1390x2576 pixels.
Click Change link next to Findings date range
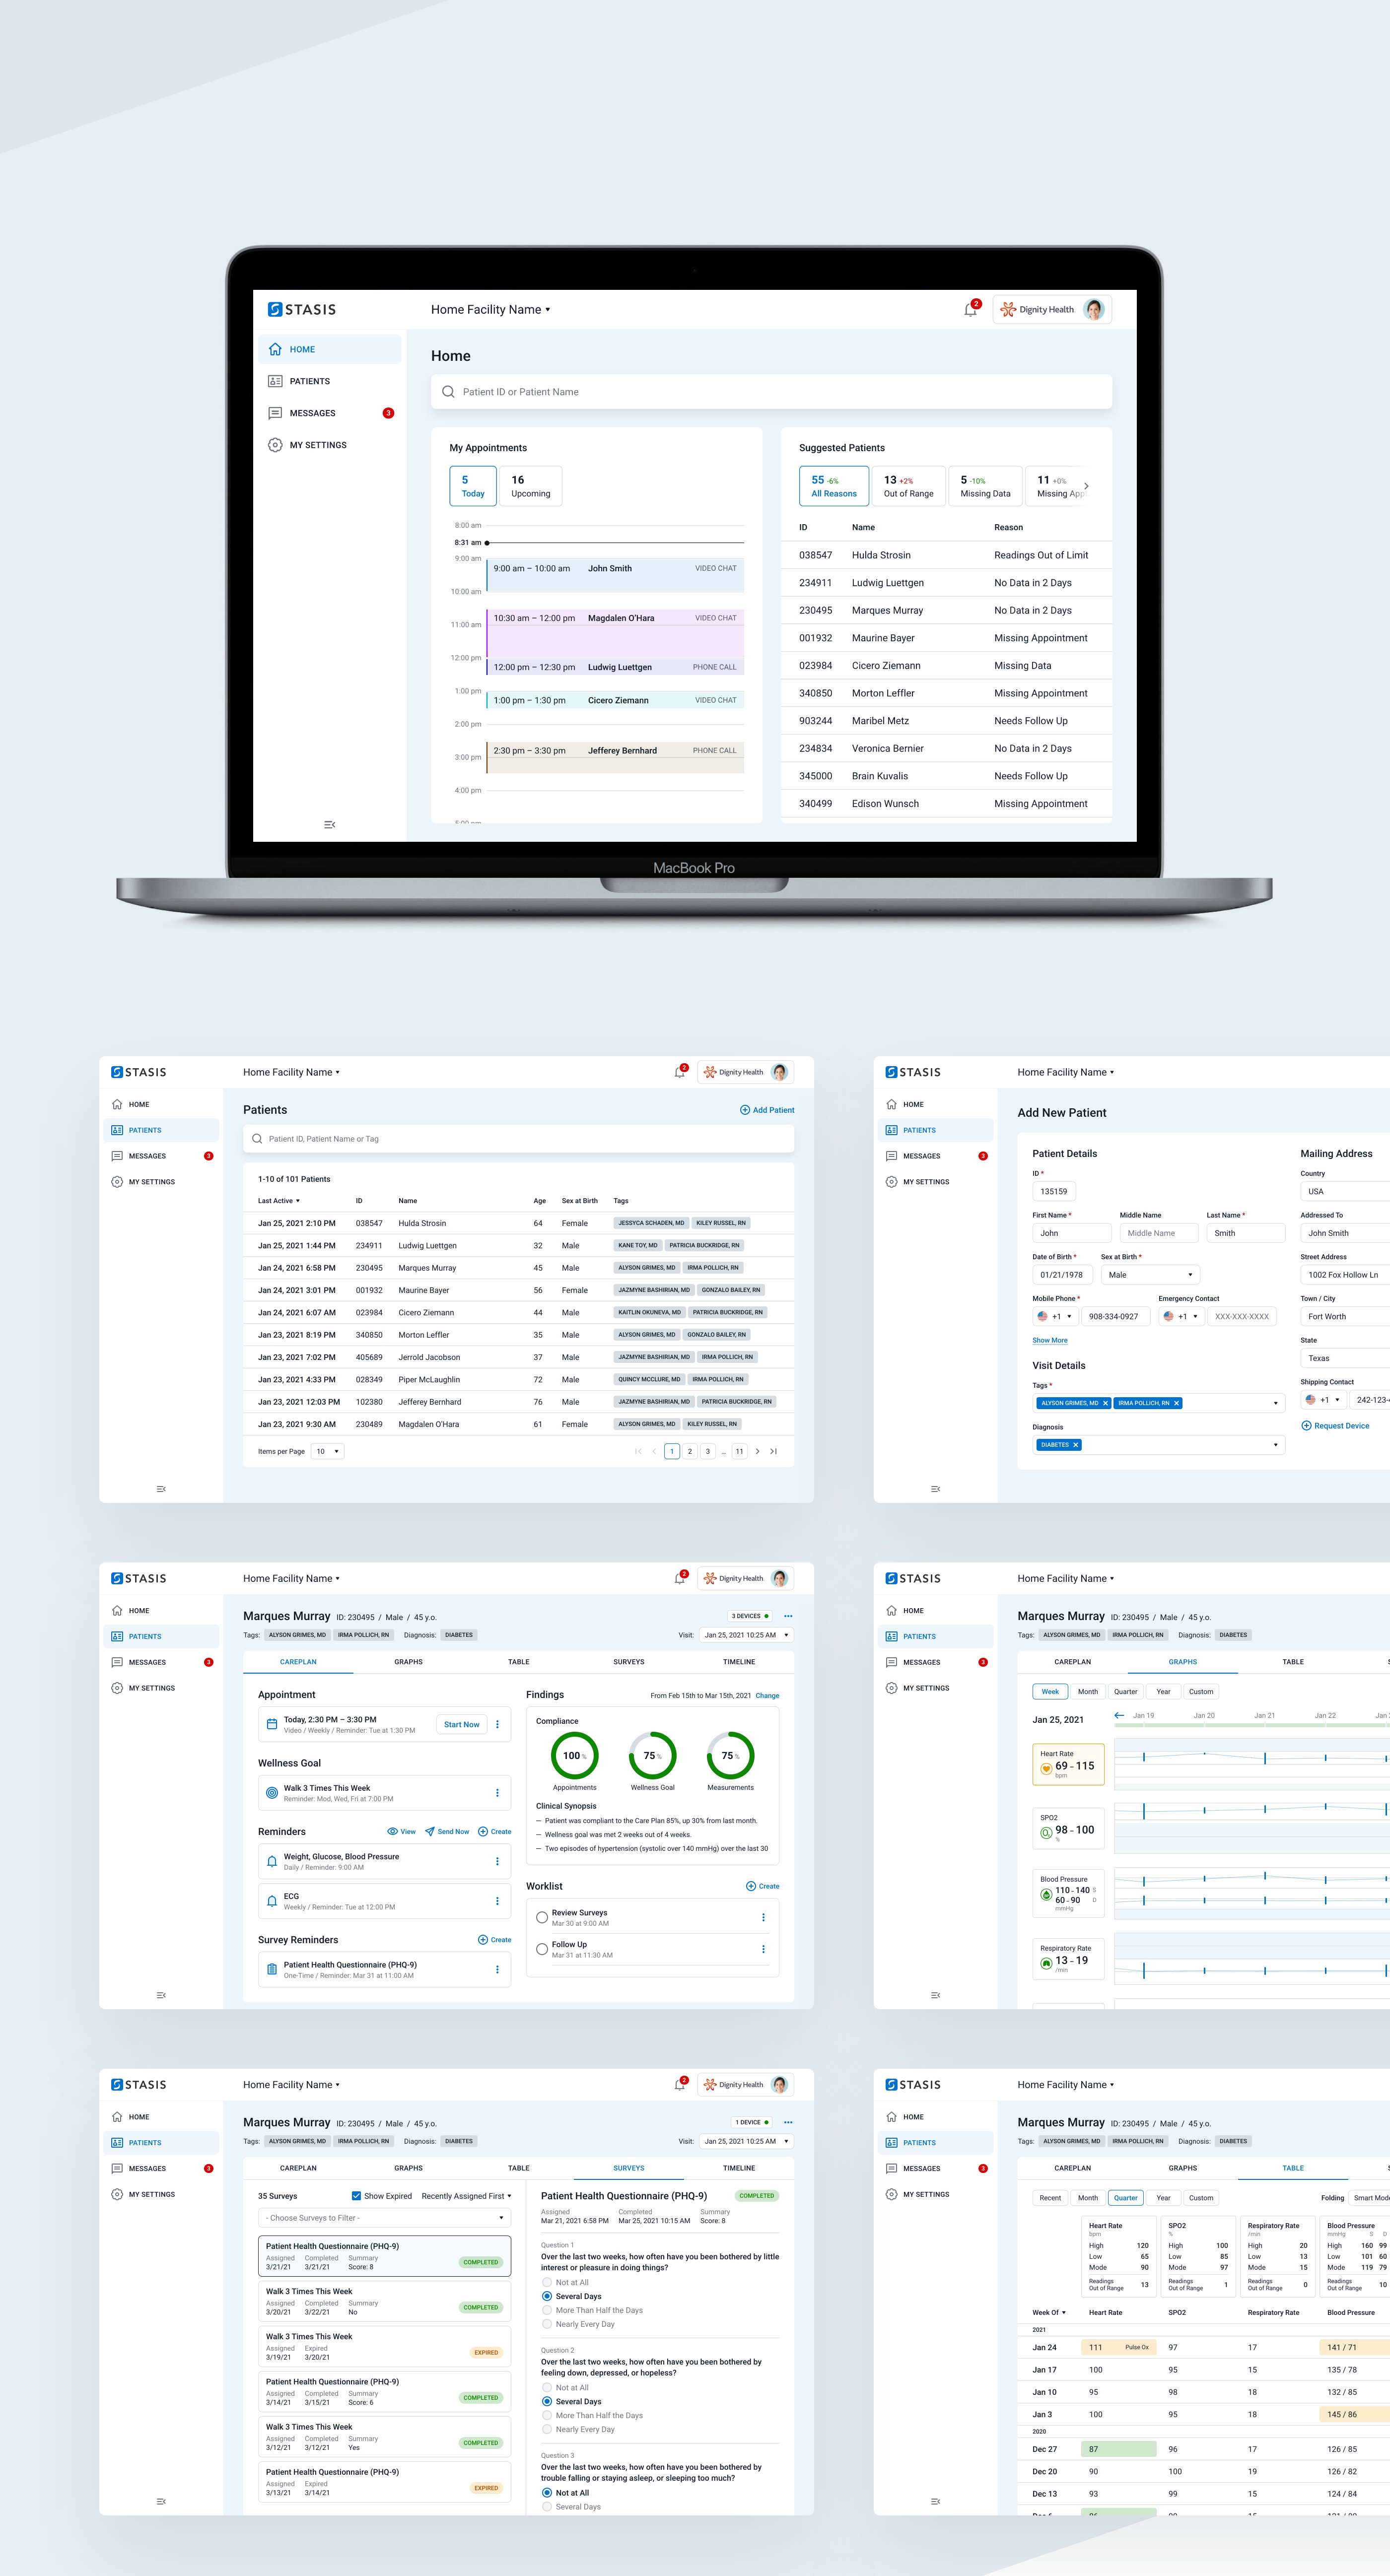pos(767,1696)
